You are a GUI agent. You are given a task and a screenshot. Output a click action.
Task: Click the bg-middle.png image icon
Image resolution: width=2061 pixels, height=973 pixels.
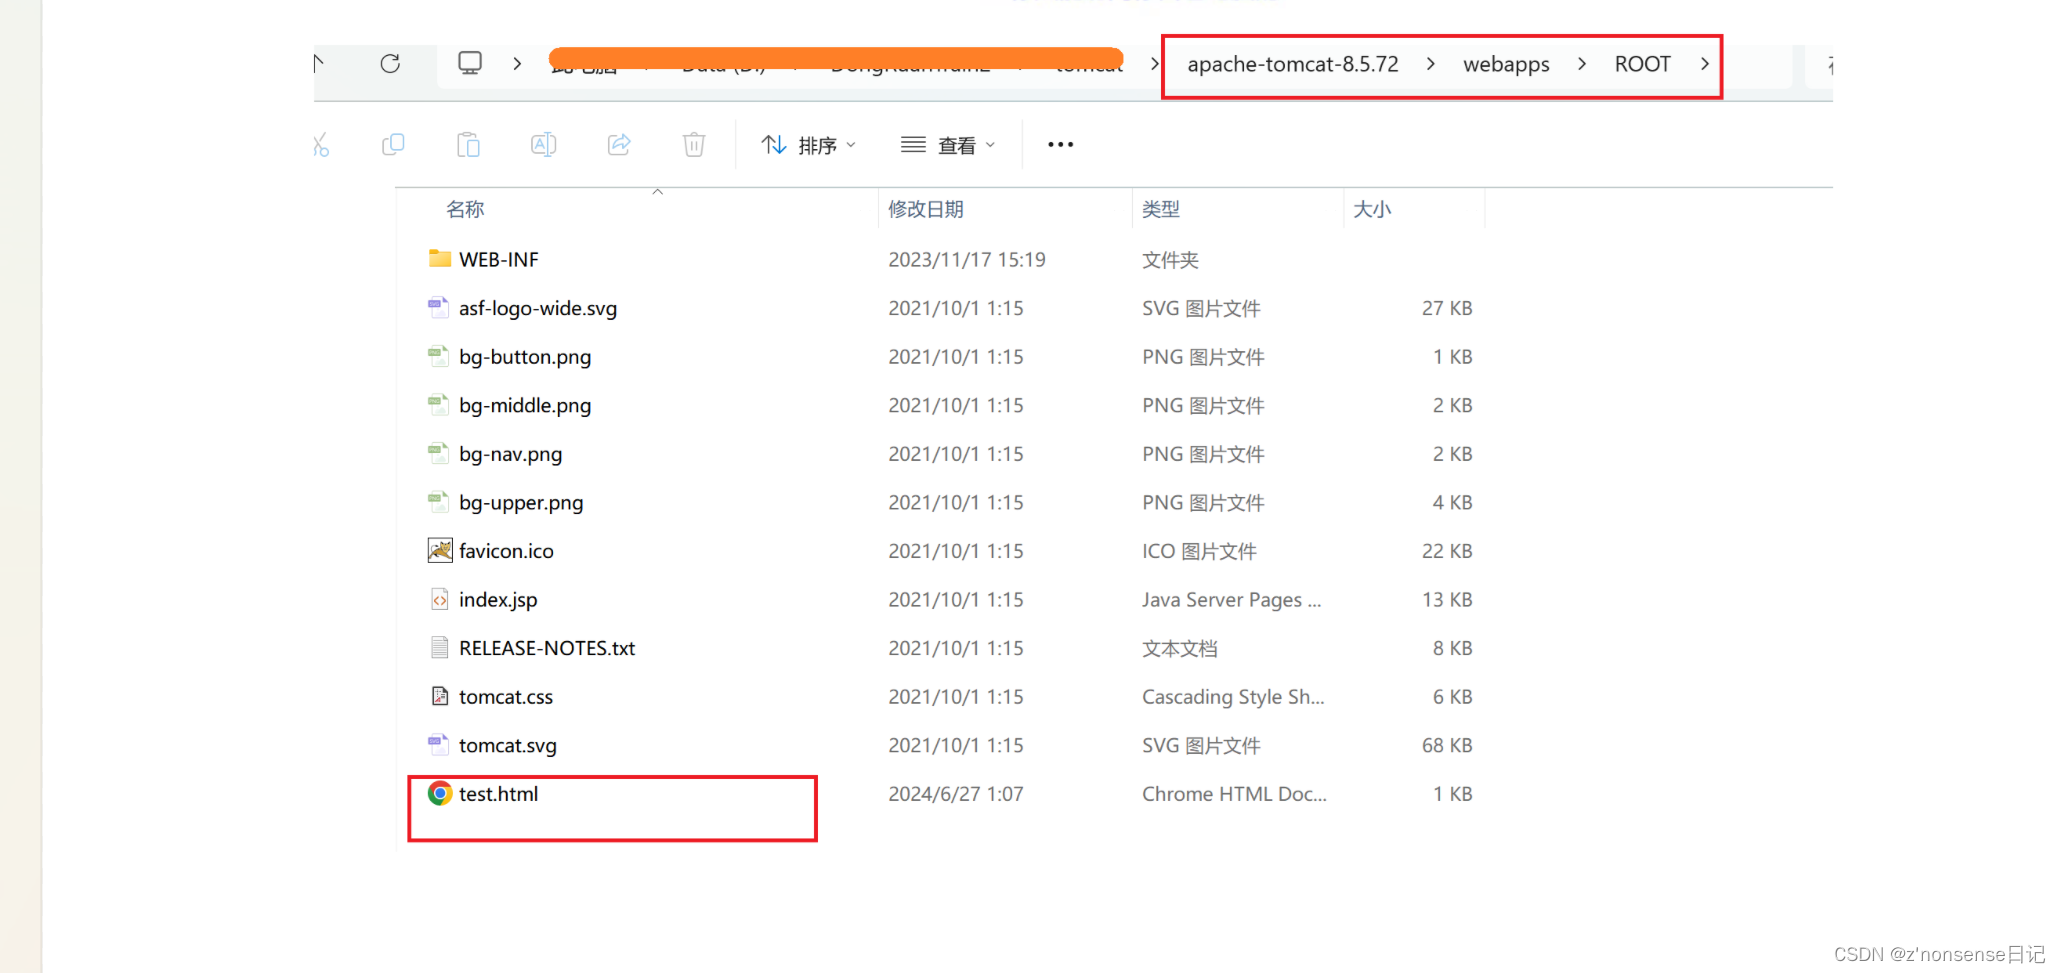tap(439, 405)
